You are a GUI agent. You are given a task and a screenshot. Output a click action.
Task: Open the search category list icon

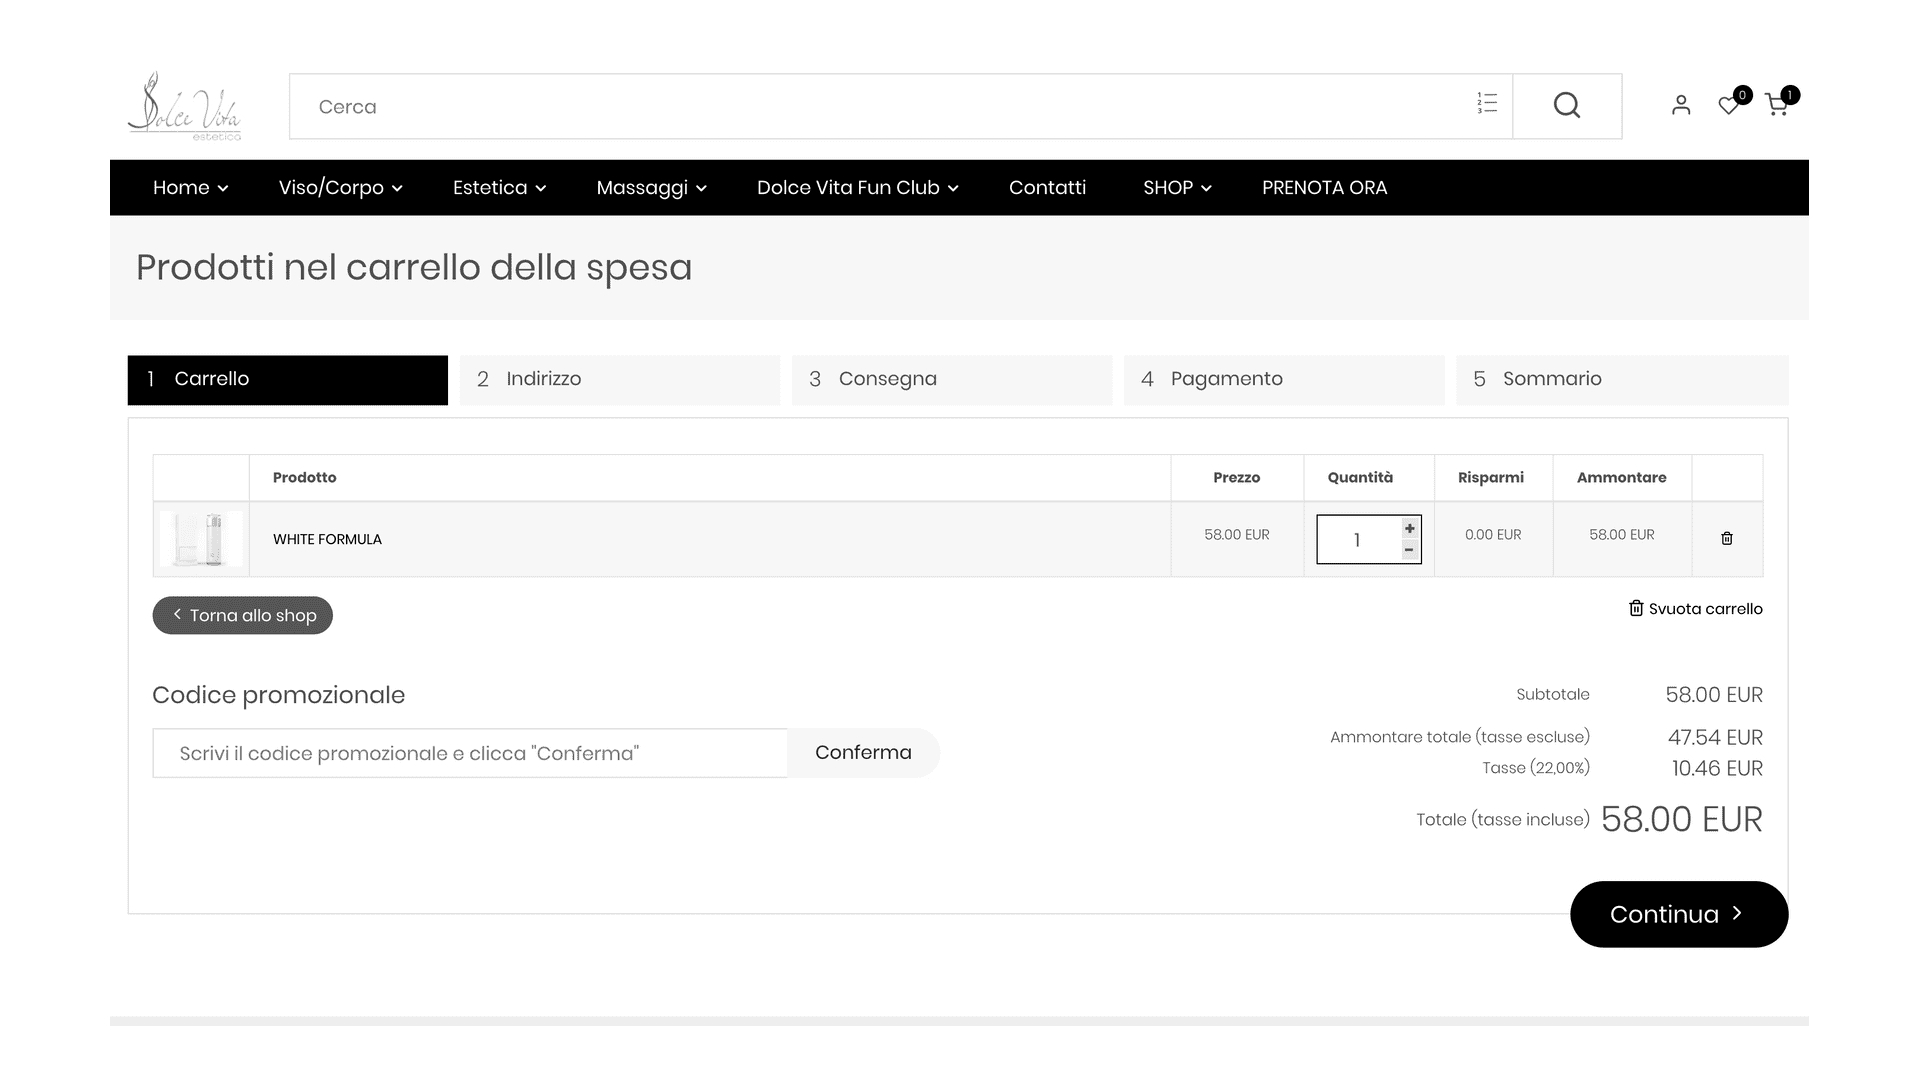(1487, 103)
